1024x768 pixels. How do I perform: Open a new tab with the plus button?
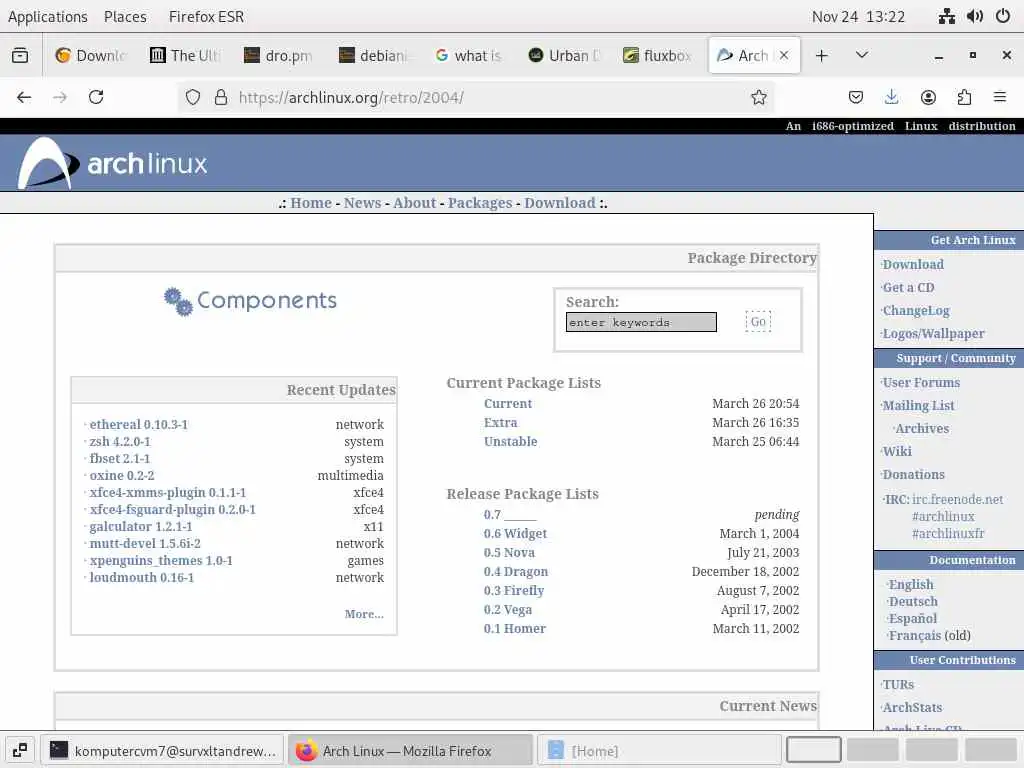(x=822, y=56)
